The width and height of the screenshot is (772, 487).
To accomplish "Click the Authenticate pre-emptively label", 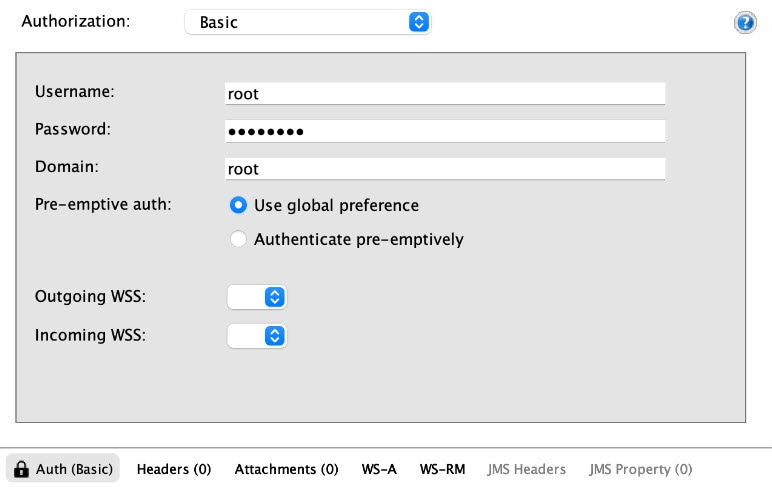I will coord(358,239).
